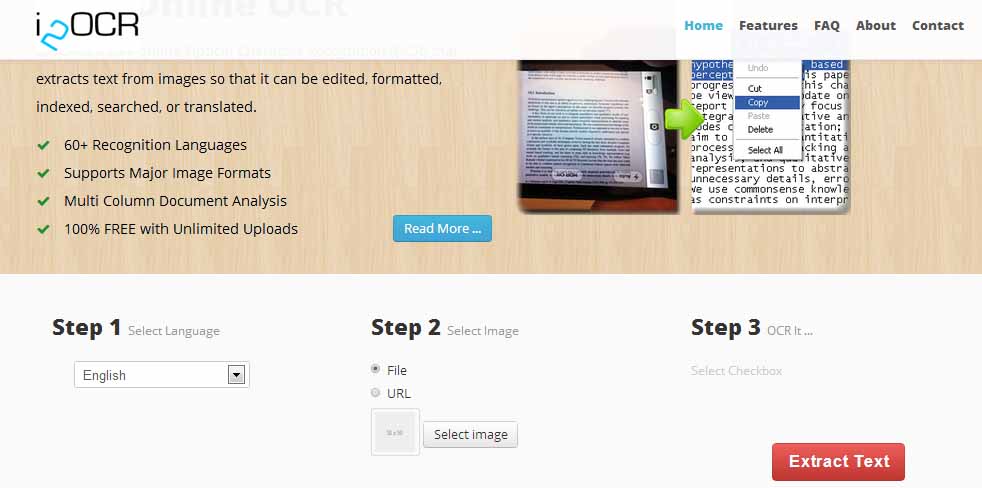Select the URL radio option
This screenshot has width=982, height=488.
point(376,393)
